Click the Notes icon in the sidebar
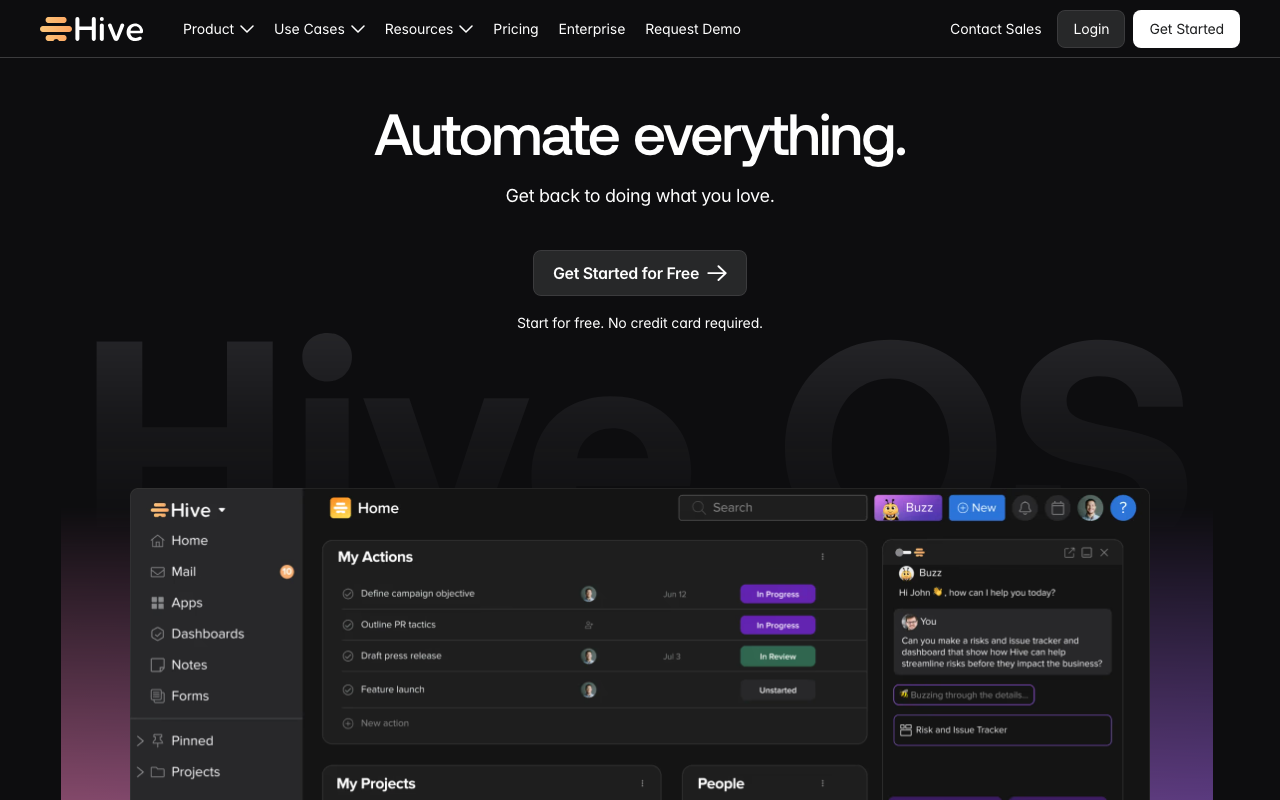This screenshot has height=800, width=1280. tap(157, 665)
